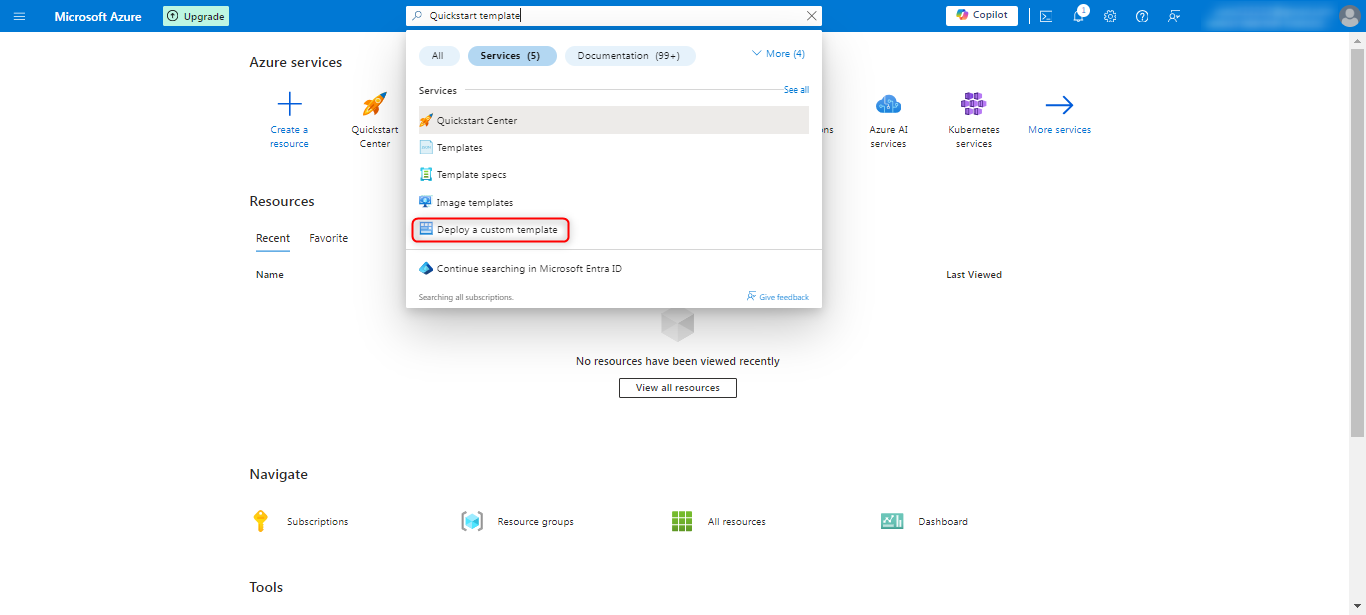The width and height of the screenshot is (1366, 615).
Task: Sort by the Name column header
Action: (x=270, y=274)
